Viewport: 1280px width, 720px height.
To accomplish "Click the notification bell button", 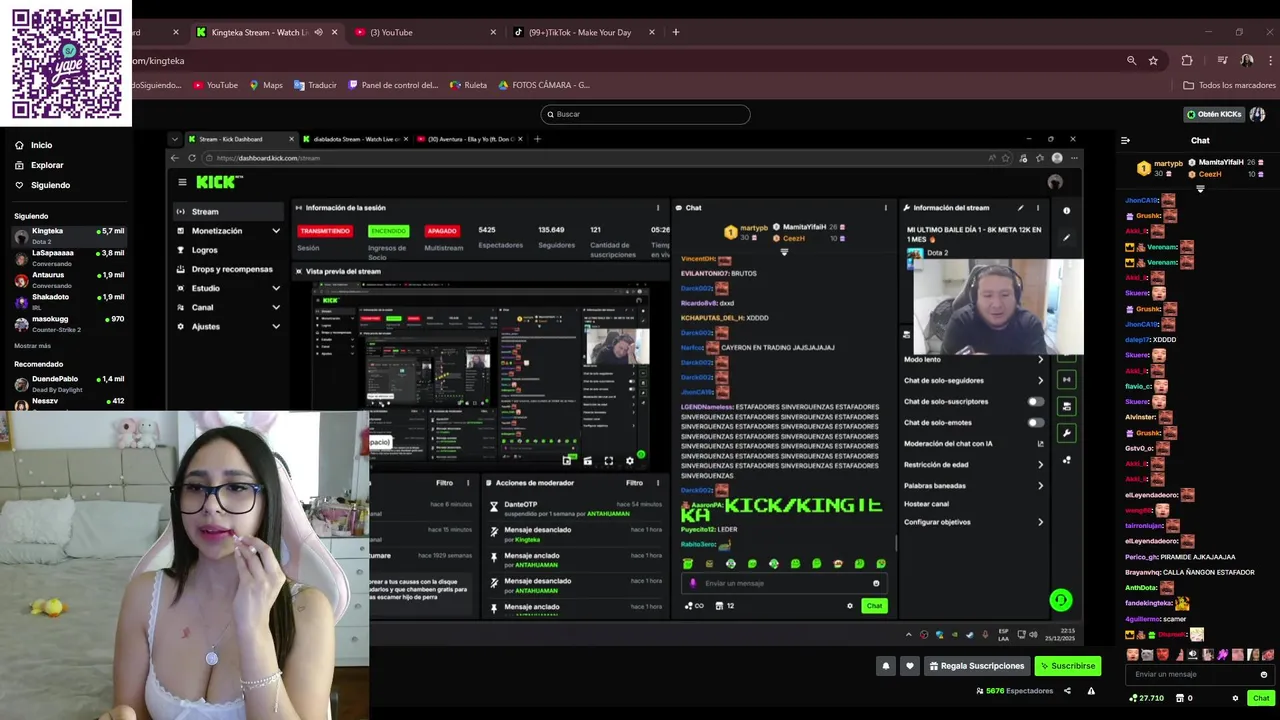I will point(885,666).
